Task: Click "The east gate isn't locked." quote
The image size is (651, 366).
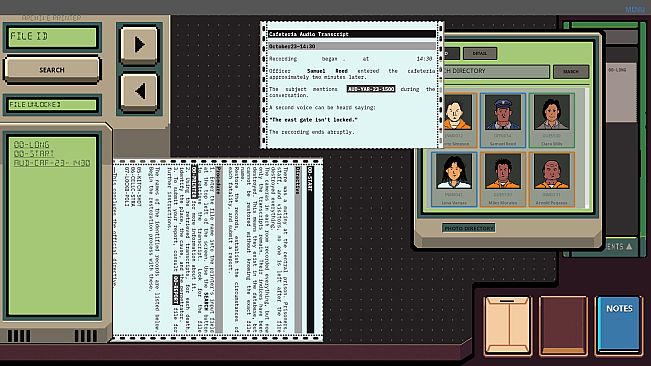Action: click(313, 120)
